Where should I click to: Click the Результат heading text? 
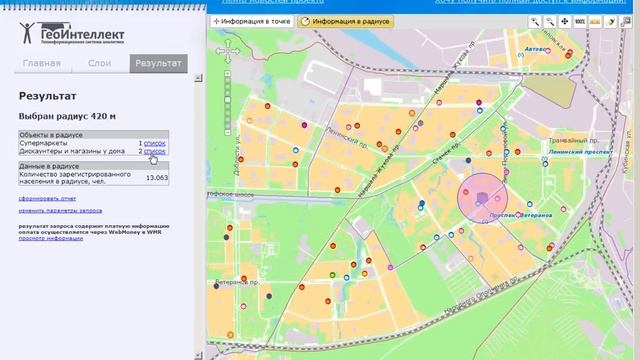point(48,96)
